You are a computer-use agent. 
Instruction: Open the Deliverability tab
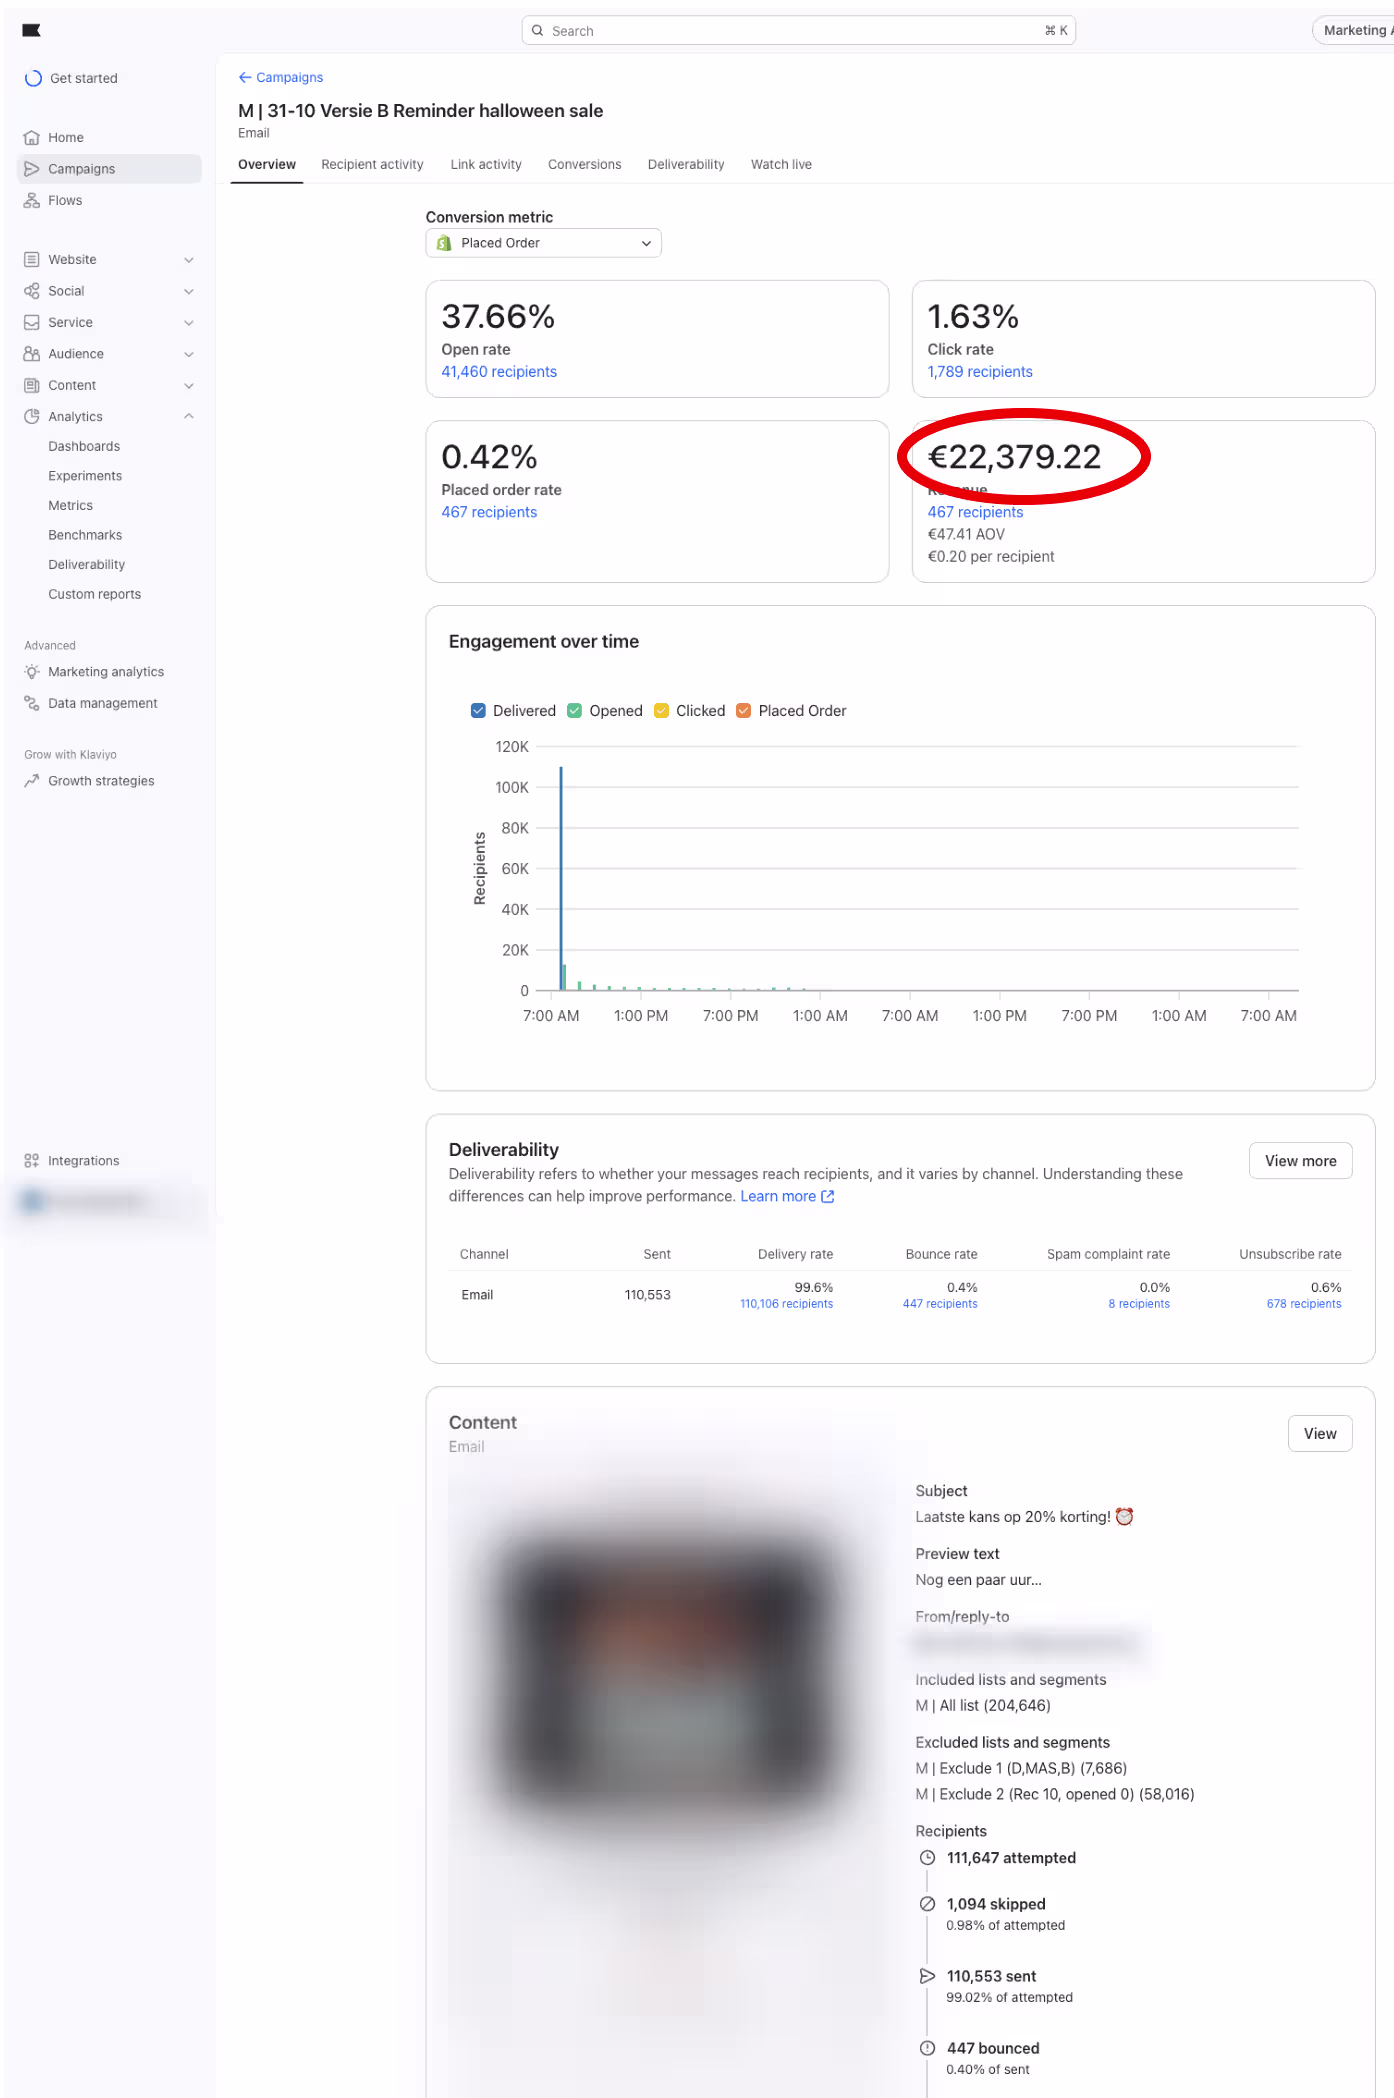[686, 165]
